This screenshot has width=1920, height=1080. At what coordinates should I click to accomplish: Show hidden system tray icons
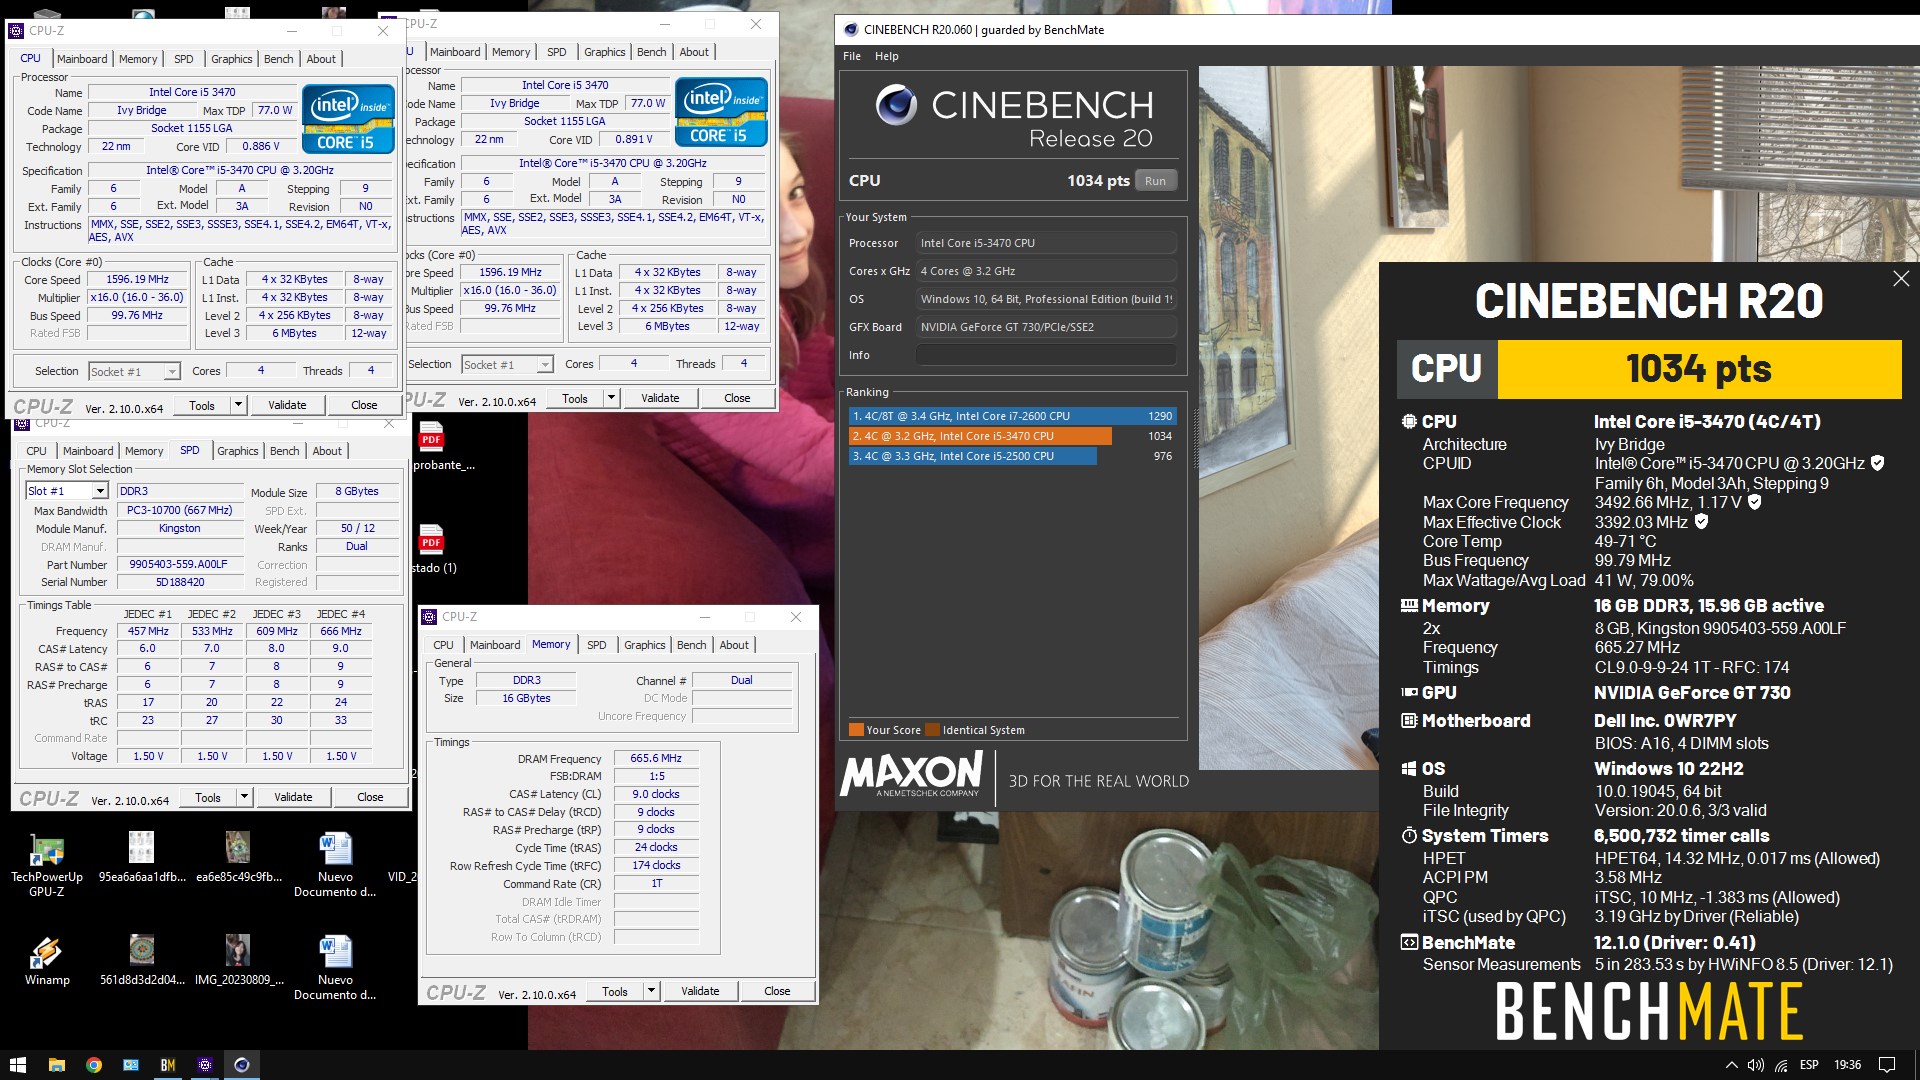(x=1731, y=1065)
